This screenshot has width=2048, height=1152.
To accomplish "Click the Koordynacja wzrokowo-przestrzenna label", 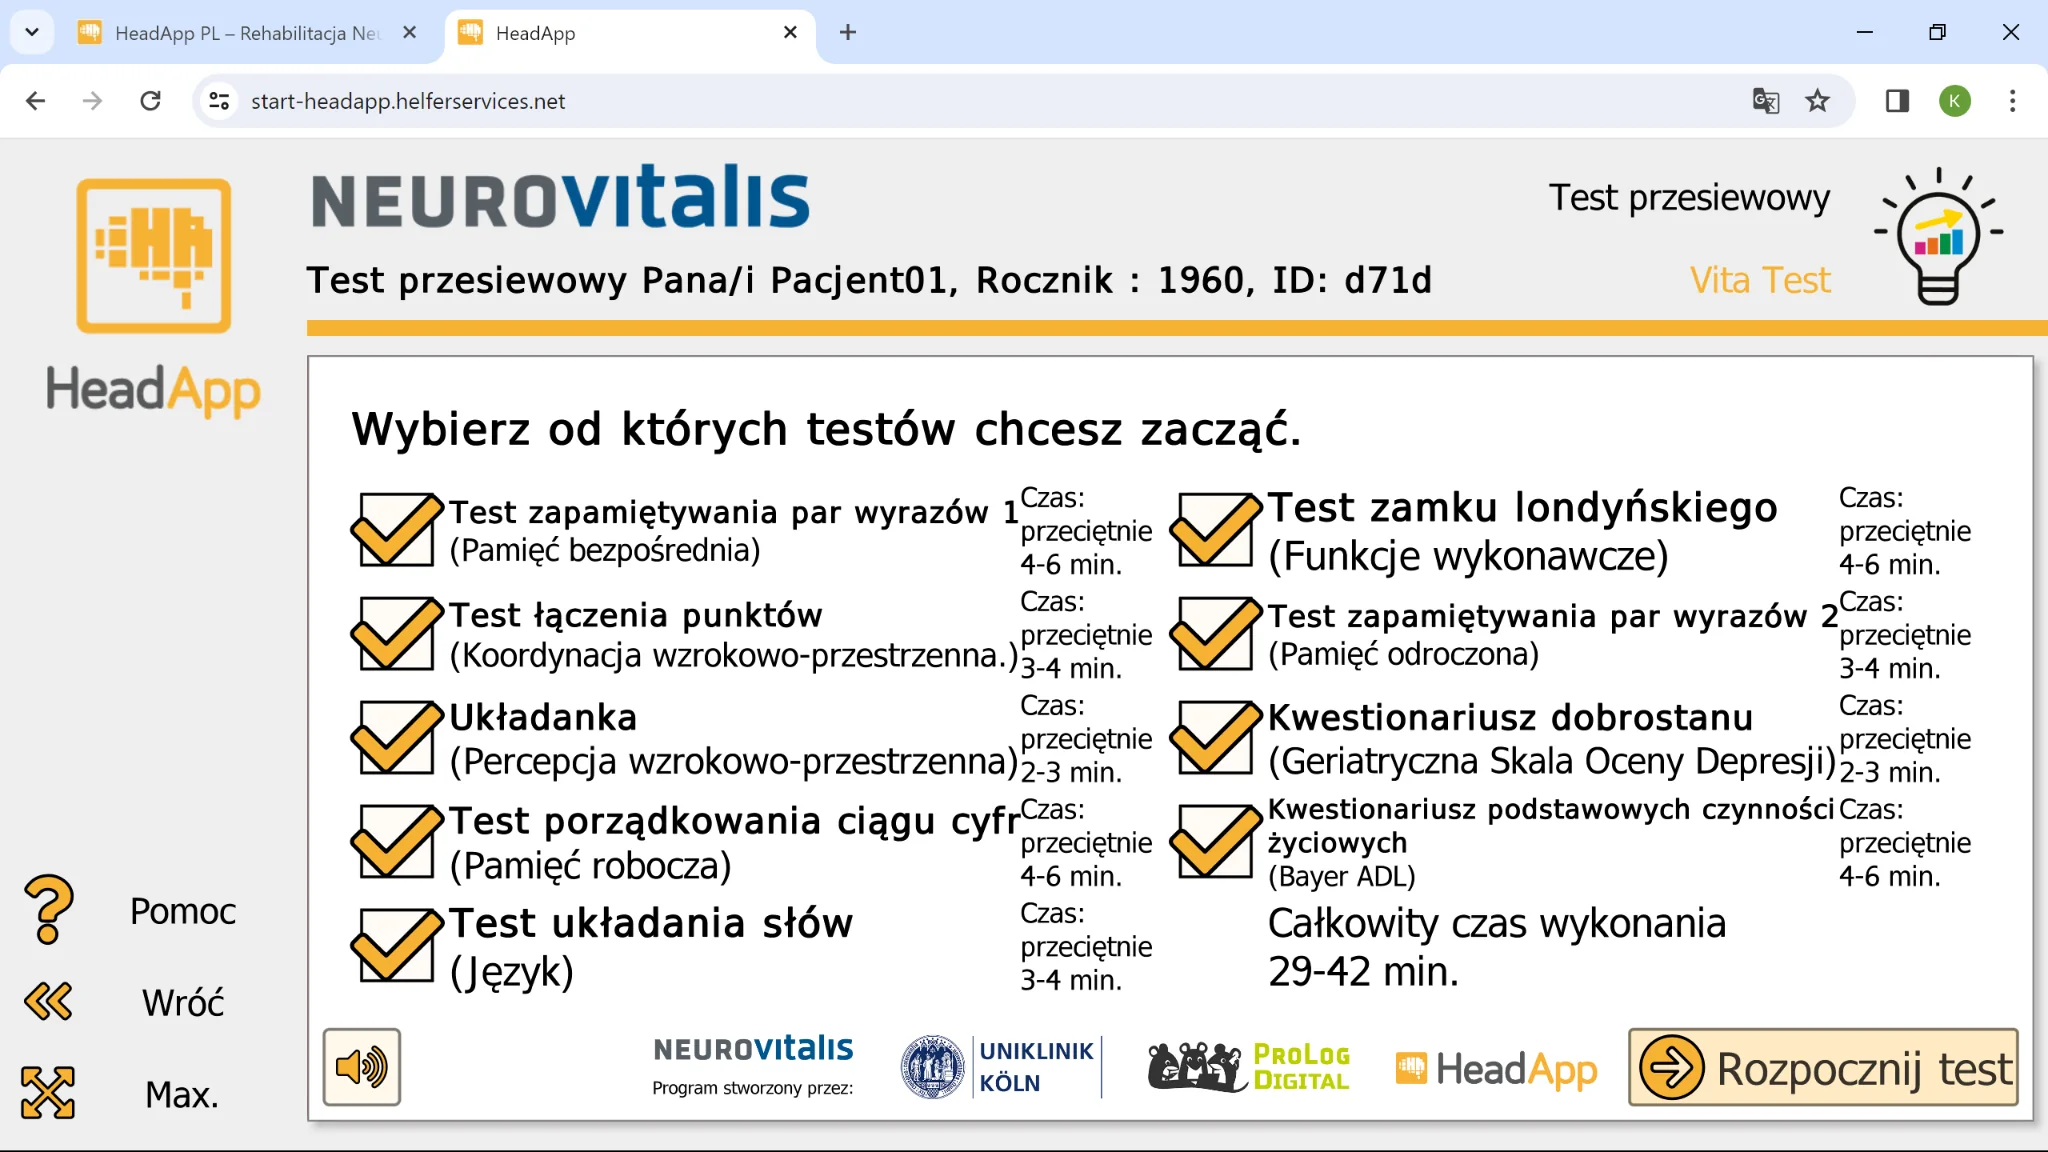I will [x=733, y=656].
